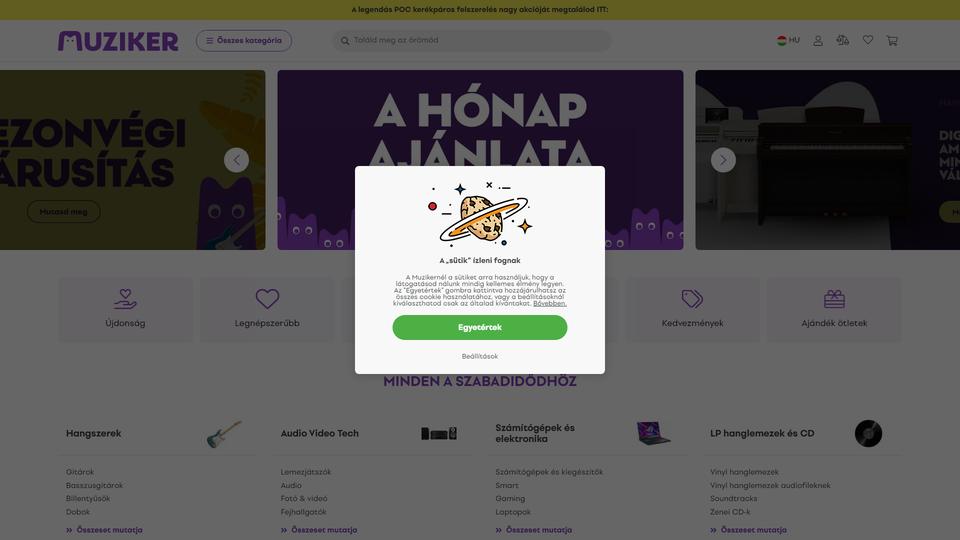The height and width of the screenshot is (540, 960).
Task: Open the user account icon
Action: coord(817,40)
